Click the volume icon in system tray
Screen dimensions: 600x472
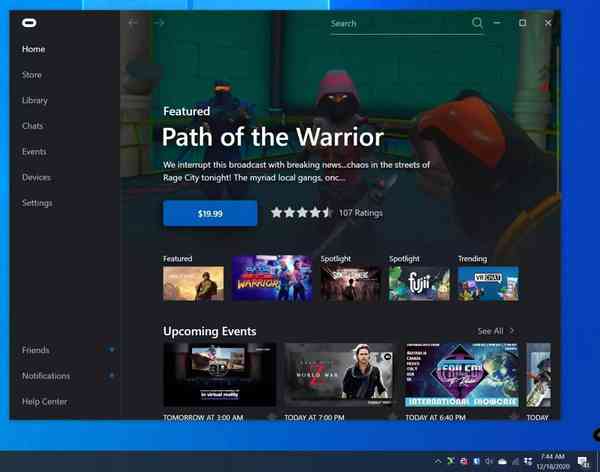[x=489, y=461]
